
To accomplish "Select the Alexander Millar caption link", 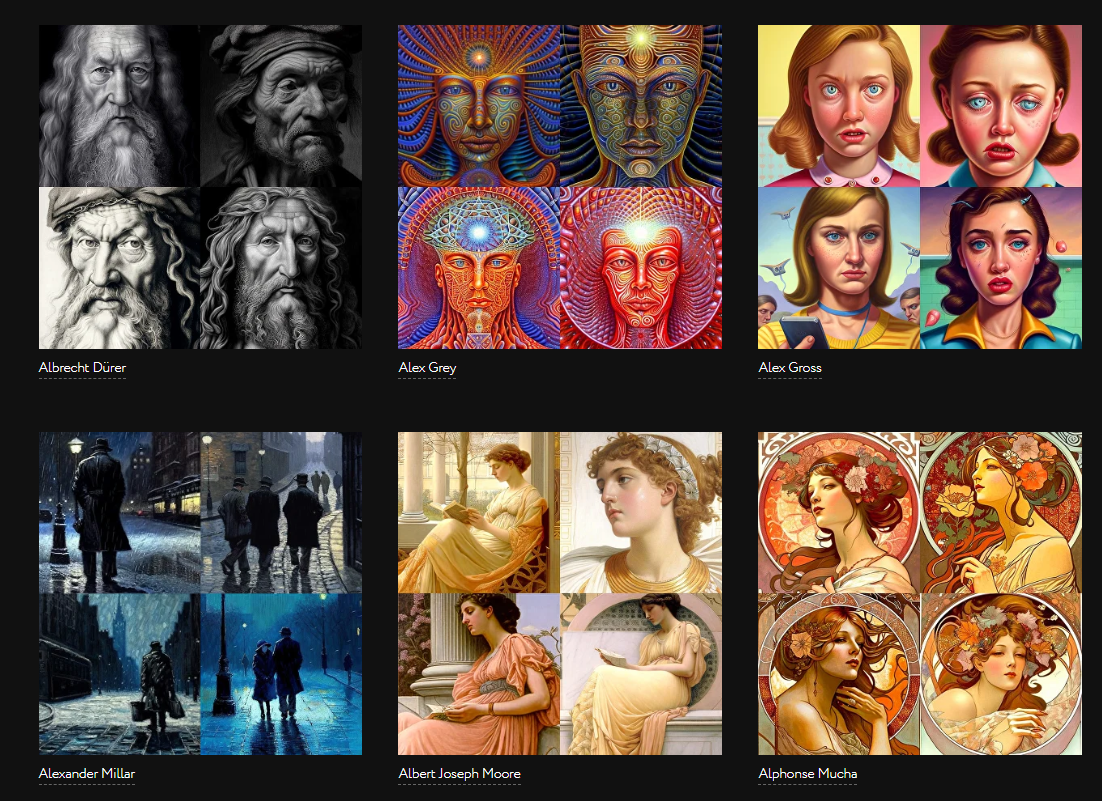I will click(x=86, y=773).
